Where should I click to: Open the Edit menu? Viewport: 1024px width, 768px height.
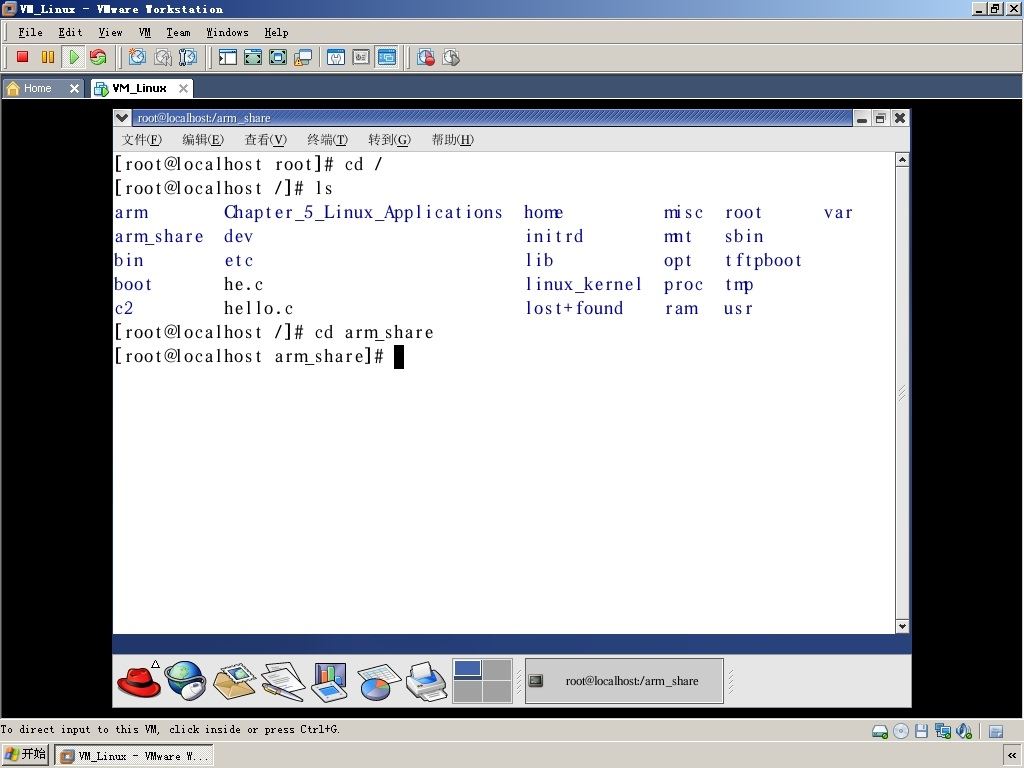pyautogui.click(x=70, y=33)
